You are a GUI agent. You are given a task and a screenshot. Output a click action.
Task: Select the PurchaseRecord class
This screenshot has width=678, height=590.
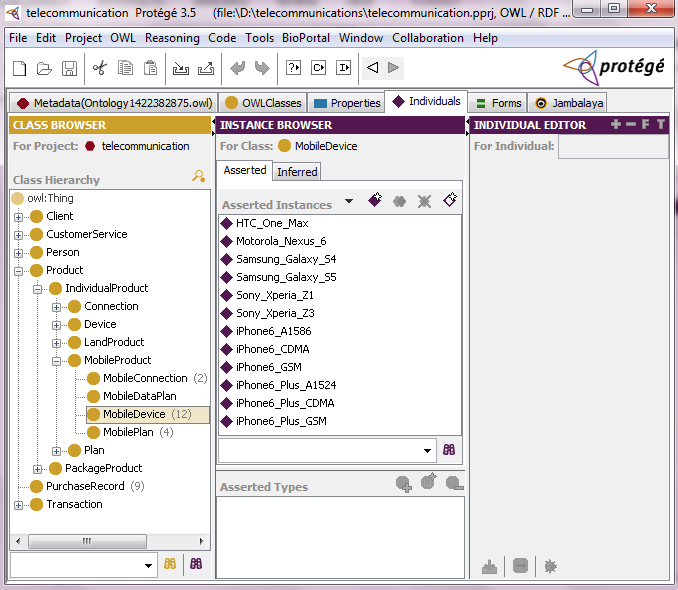(87, 486)
